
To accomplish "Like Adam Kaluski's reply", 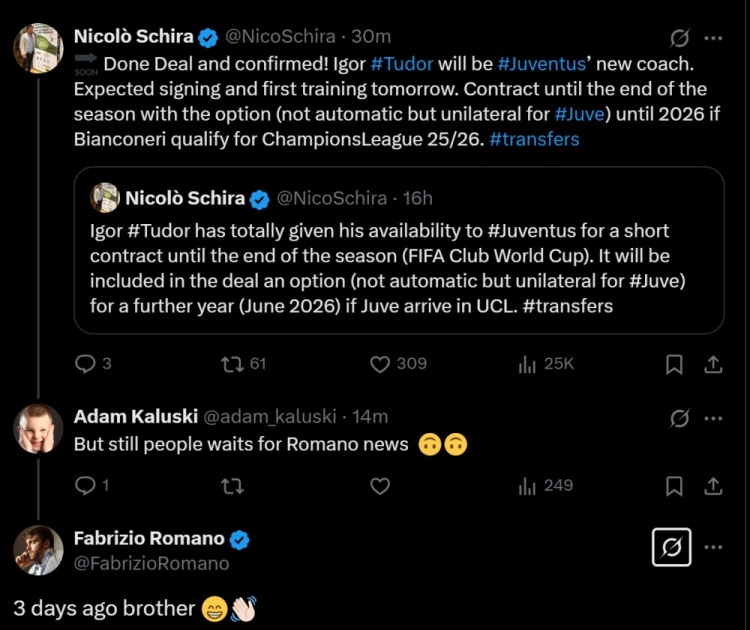I will click(x=380, y=486).
